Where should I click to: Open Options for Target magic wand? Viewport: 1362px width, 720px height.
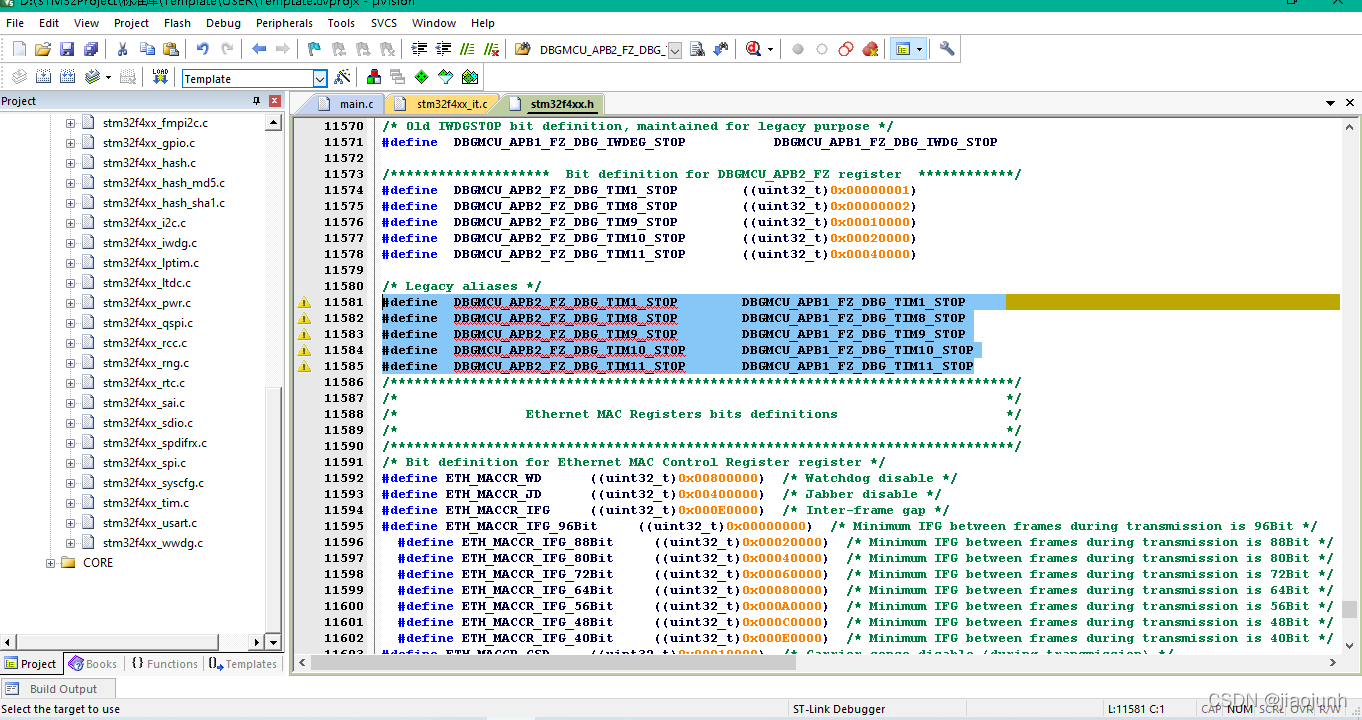(x=342, y=77)
